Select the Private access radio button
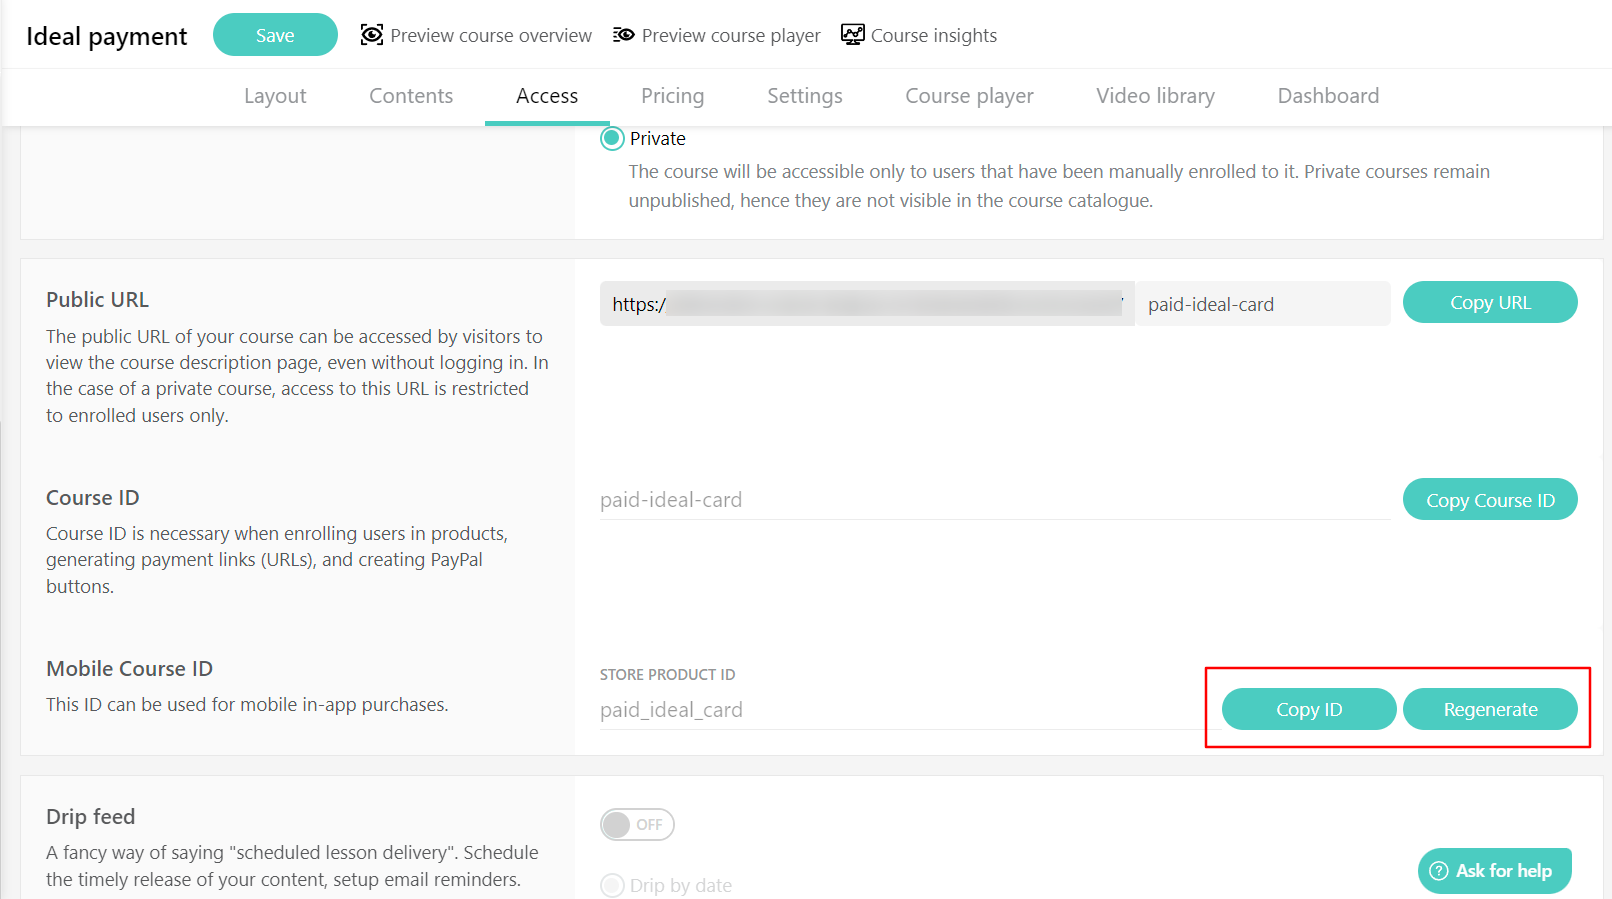The height and width of the screenshot is (899, 1612). [x=611, y=138]
